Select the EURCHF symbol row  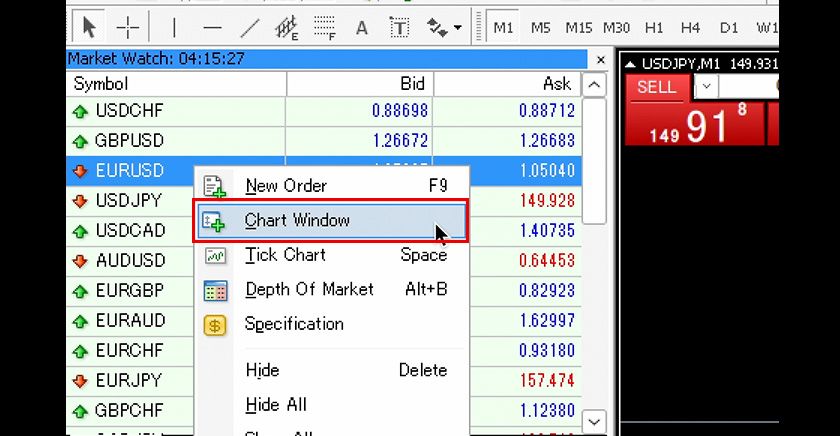[x=130, y=350]
